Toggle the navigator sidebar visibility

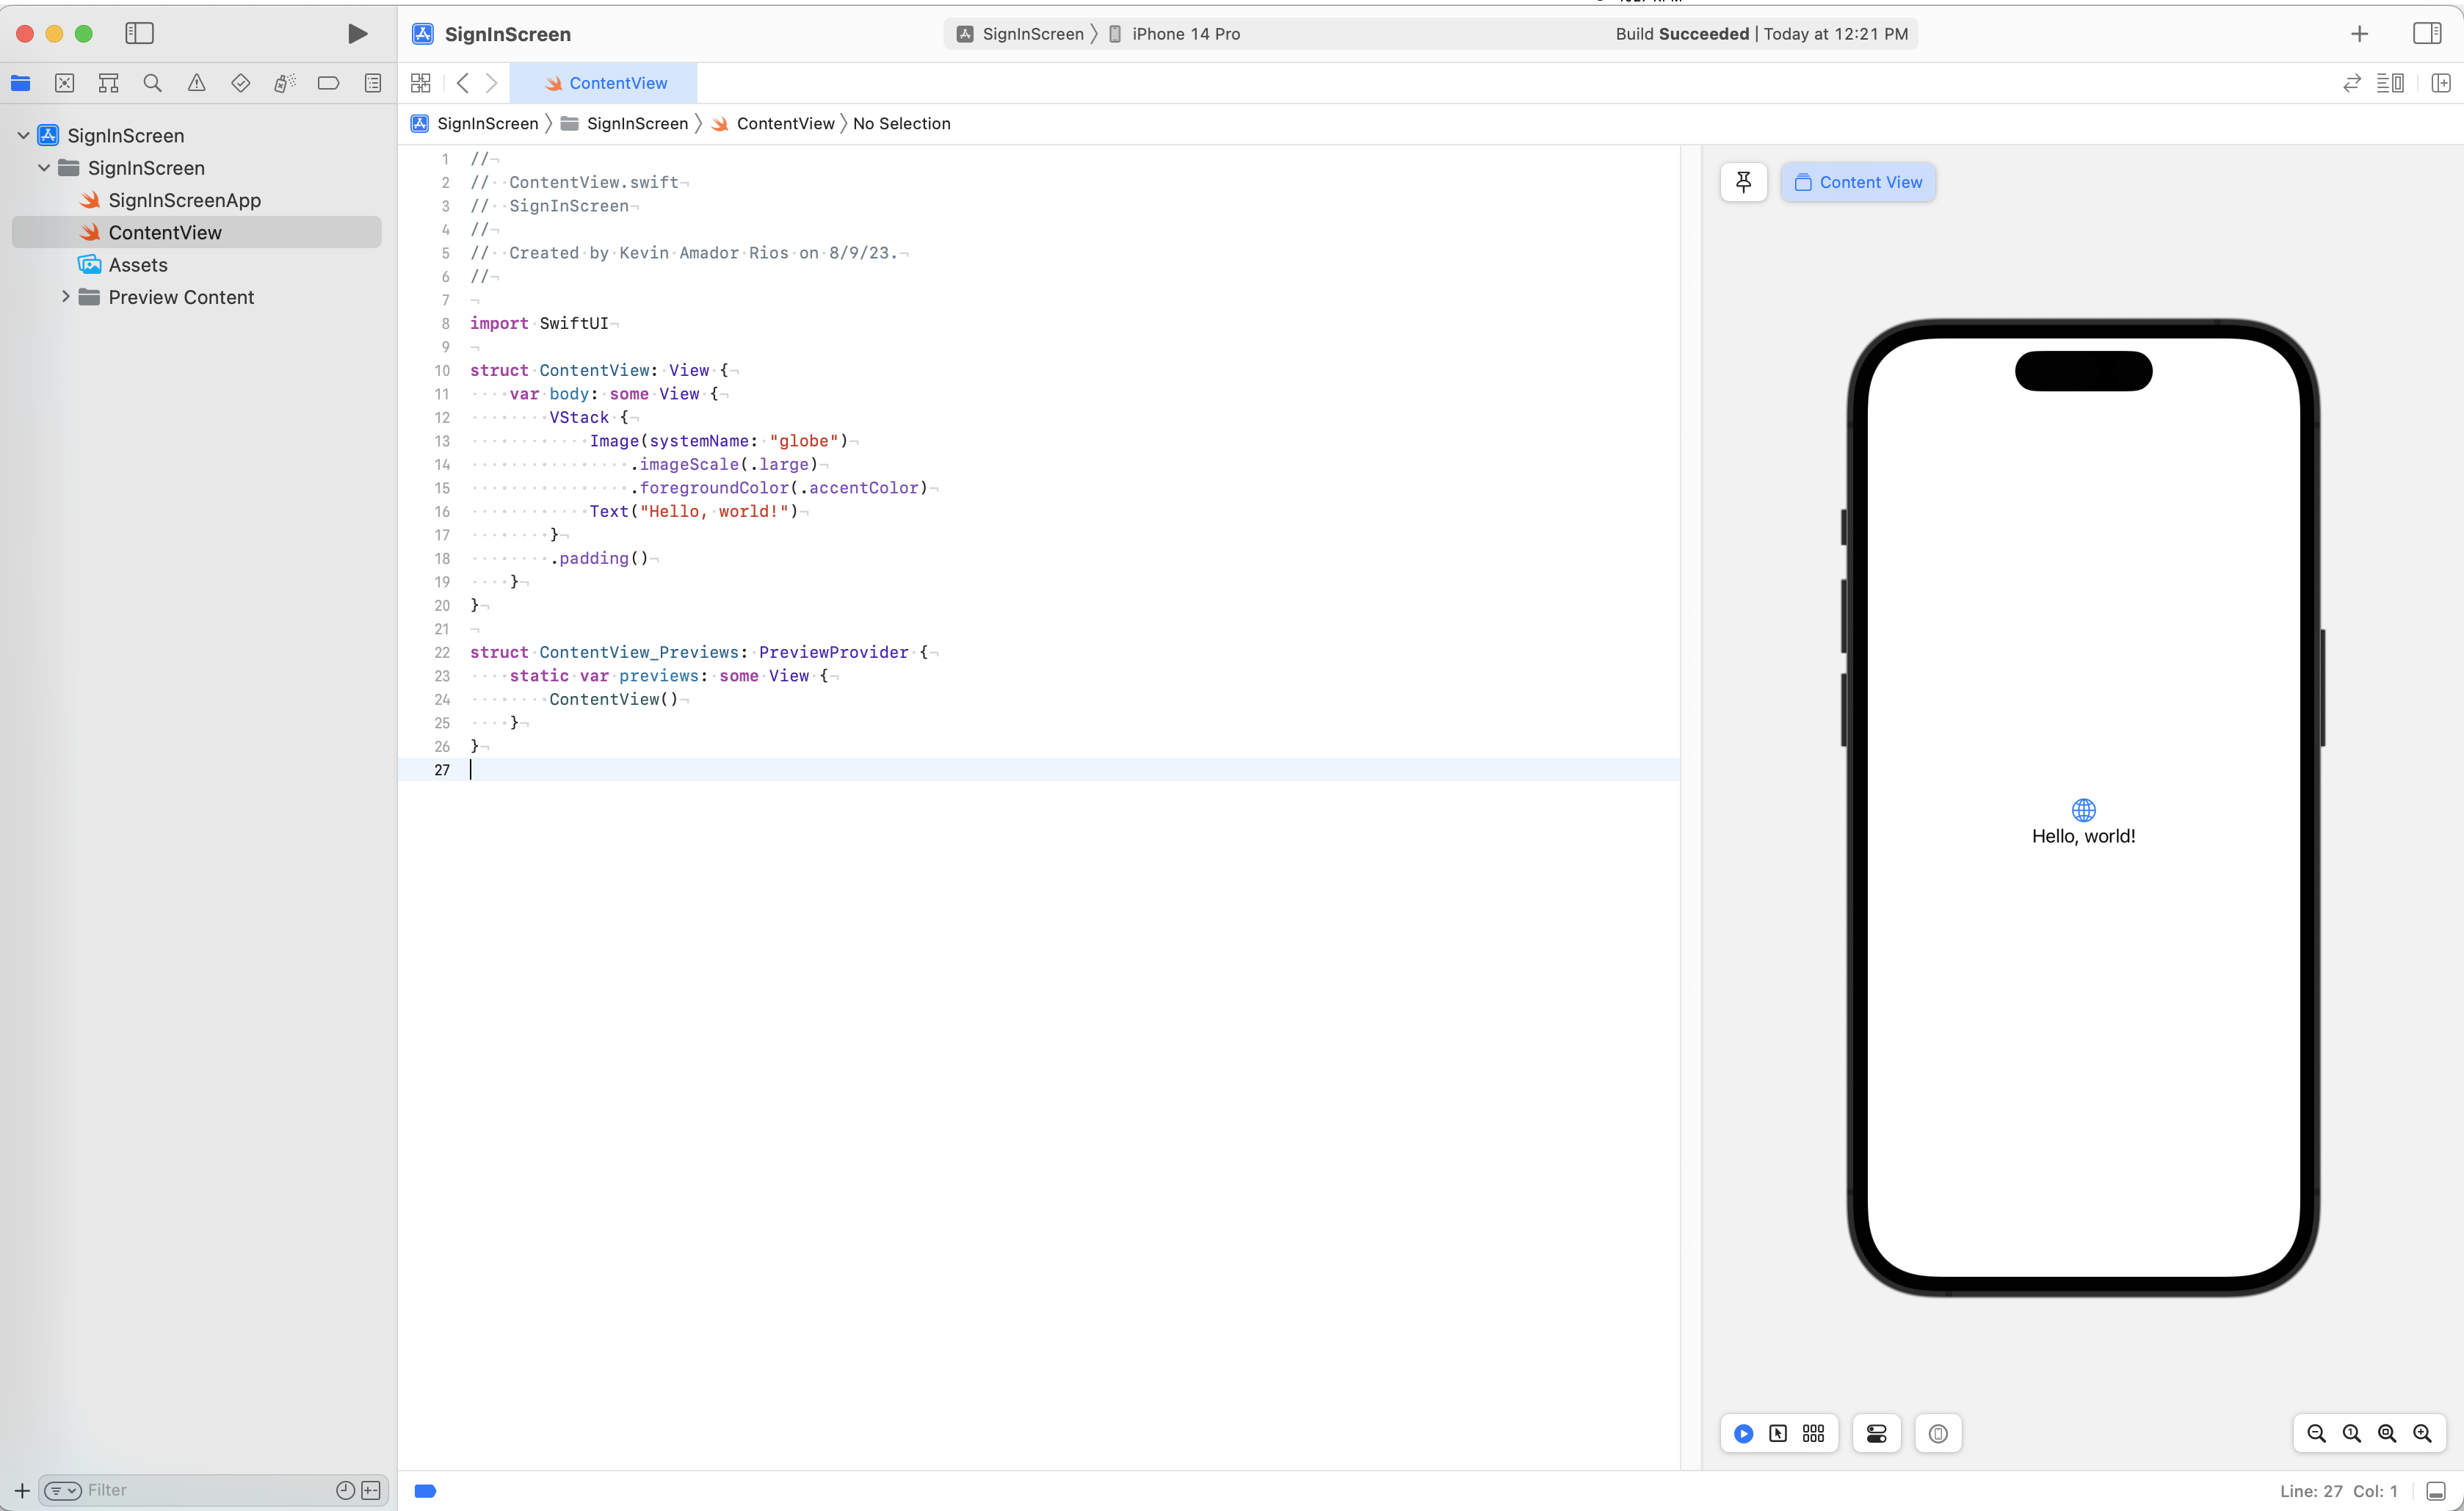139,33
